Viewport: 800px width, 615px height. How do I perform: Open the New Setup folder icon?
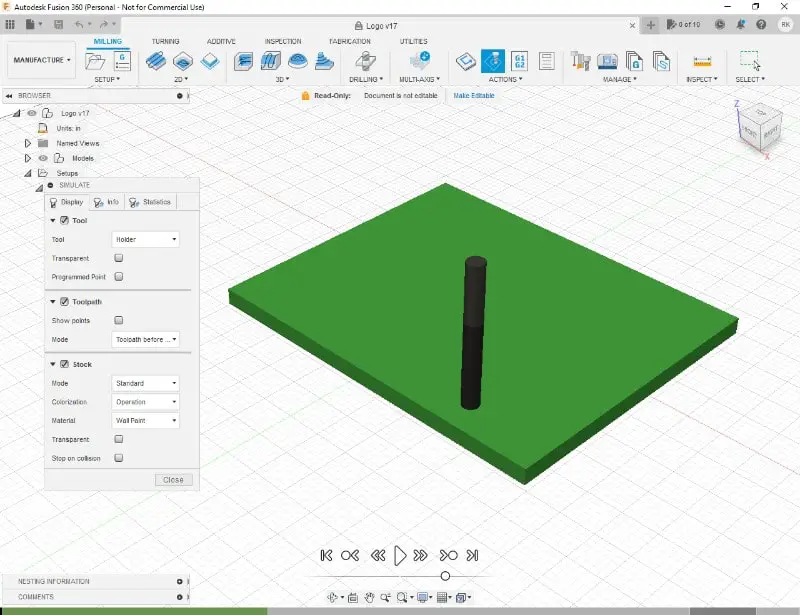point(95,61)
